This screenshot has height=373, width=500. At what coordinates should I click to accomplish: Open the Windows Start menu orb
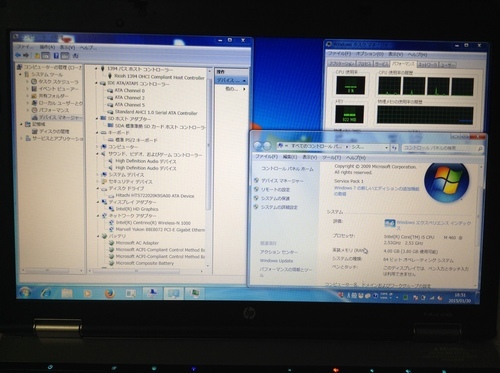(25, 293)
